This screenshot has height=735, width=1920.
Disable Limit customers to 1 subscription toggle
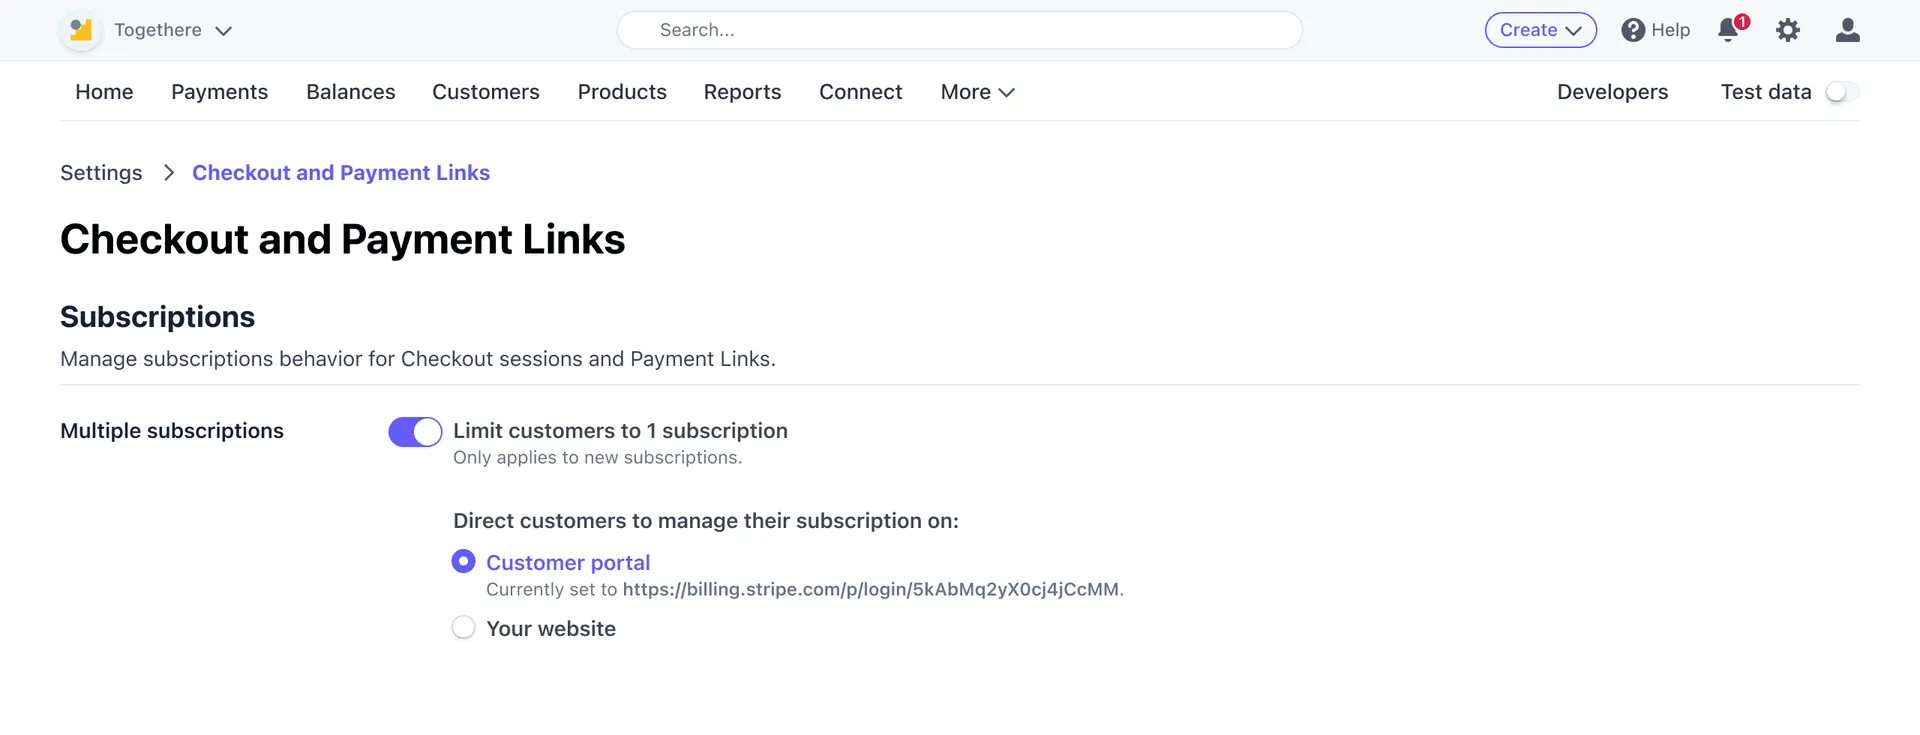click(x=415, y=432)
